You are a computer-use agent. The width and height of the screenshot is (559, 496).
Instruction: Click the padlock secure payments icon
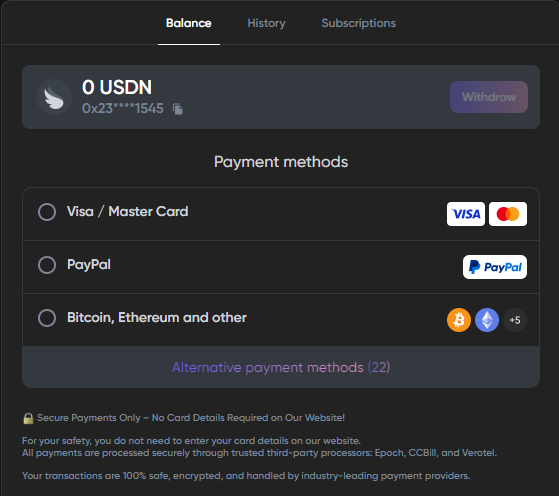pos(28,418)
